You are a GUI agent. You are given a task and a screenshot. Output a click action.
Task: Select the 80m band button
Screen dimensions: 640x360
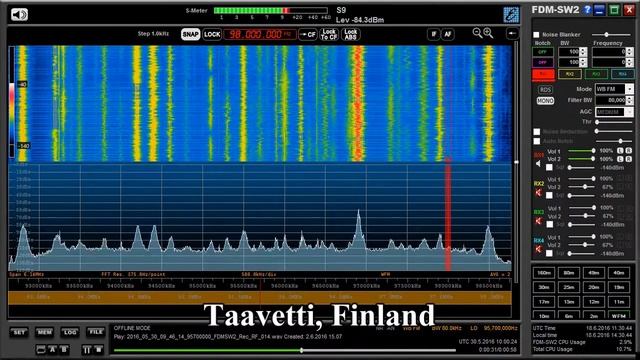[569, 273]
